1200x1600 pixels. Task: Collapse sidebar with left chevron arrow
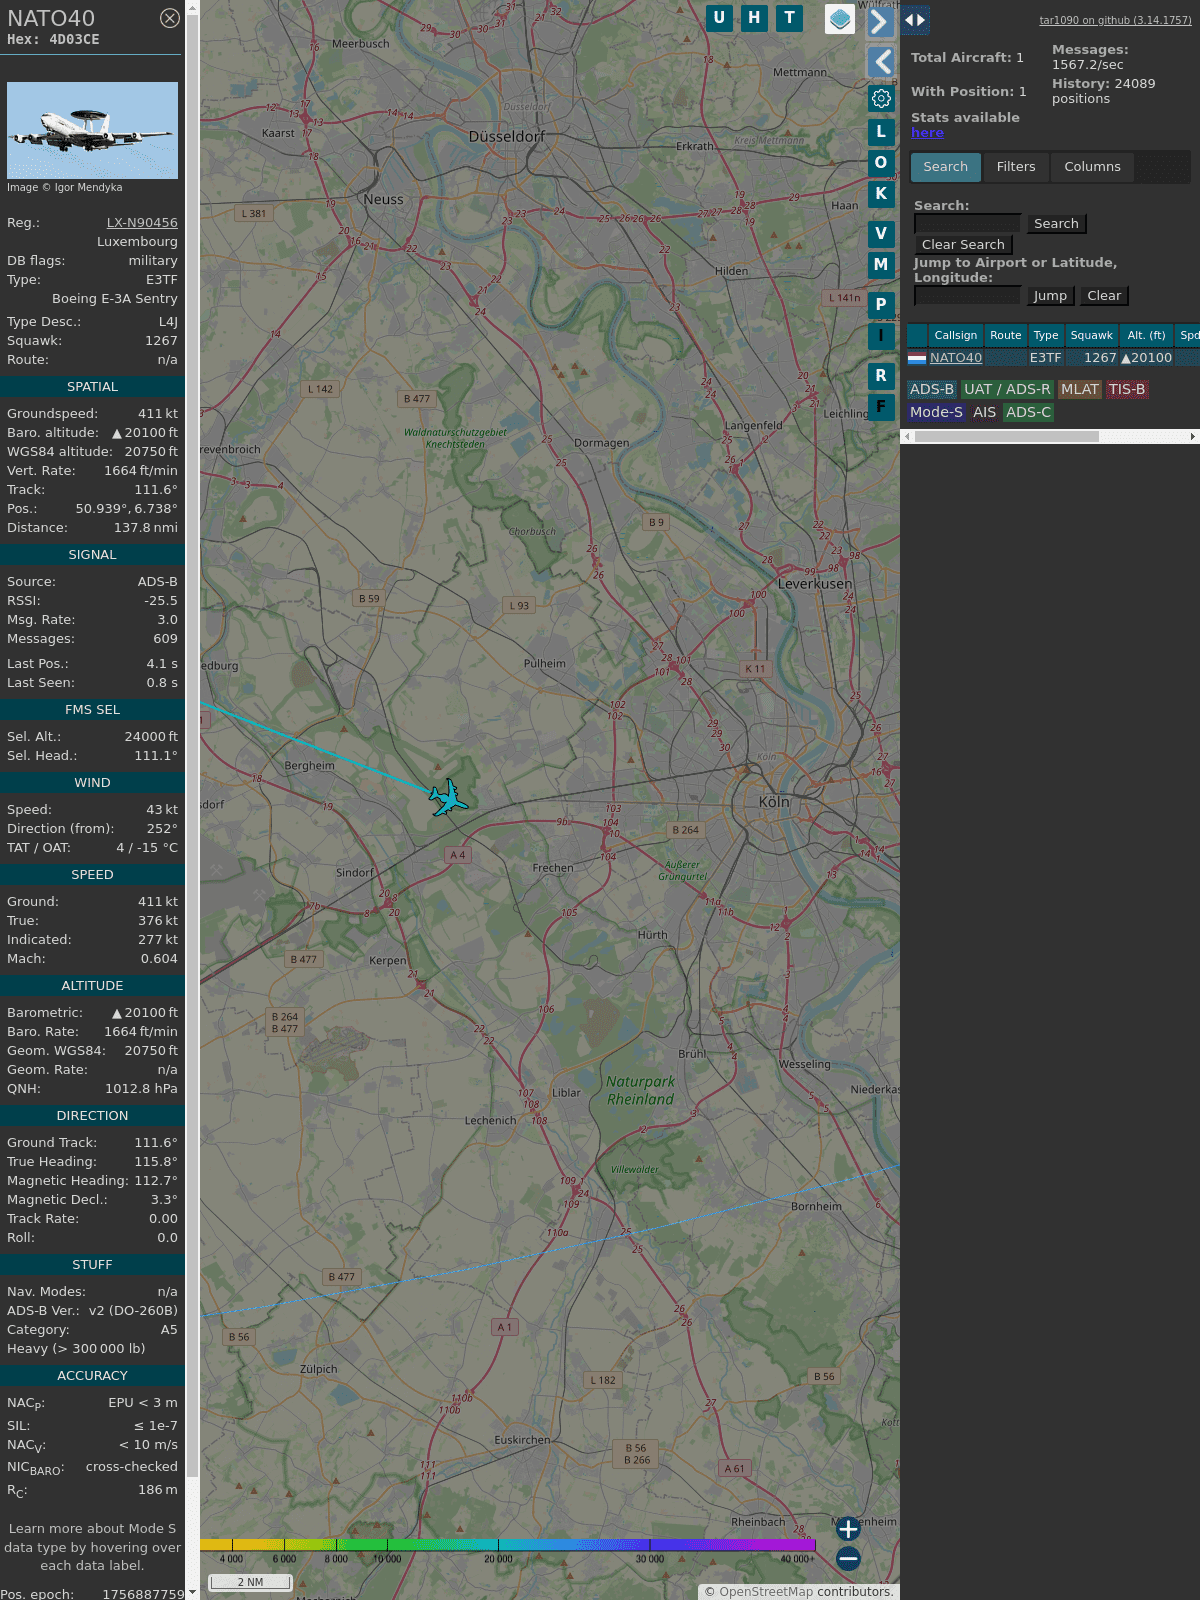pos(881,62)
